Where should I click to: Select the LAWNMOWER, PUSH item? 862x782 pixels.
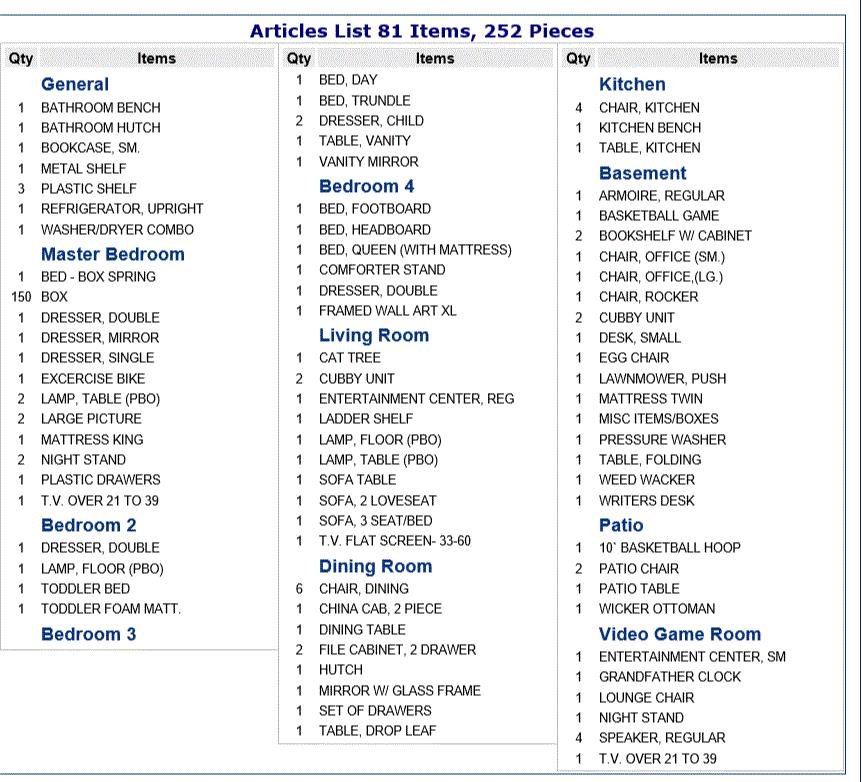662,379
